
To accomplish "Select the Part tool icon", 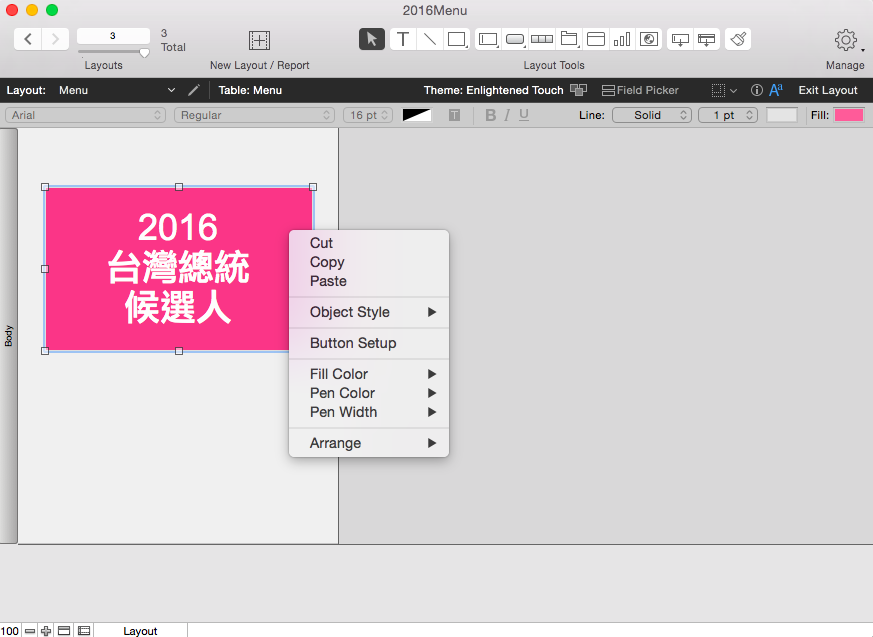I will (707, 39).
